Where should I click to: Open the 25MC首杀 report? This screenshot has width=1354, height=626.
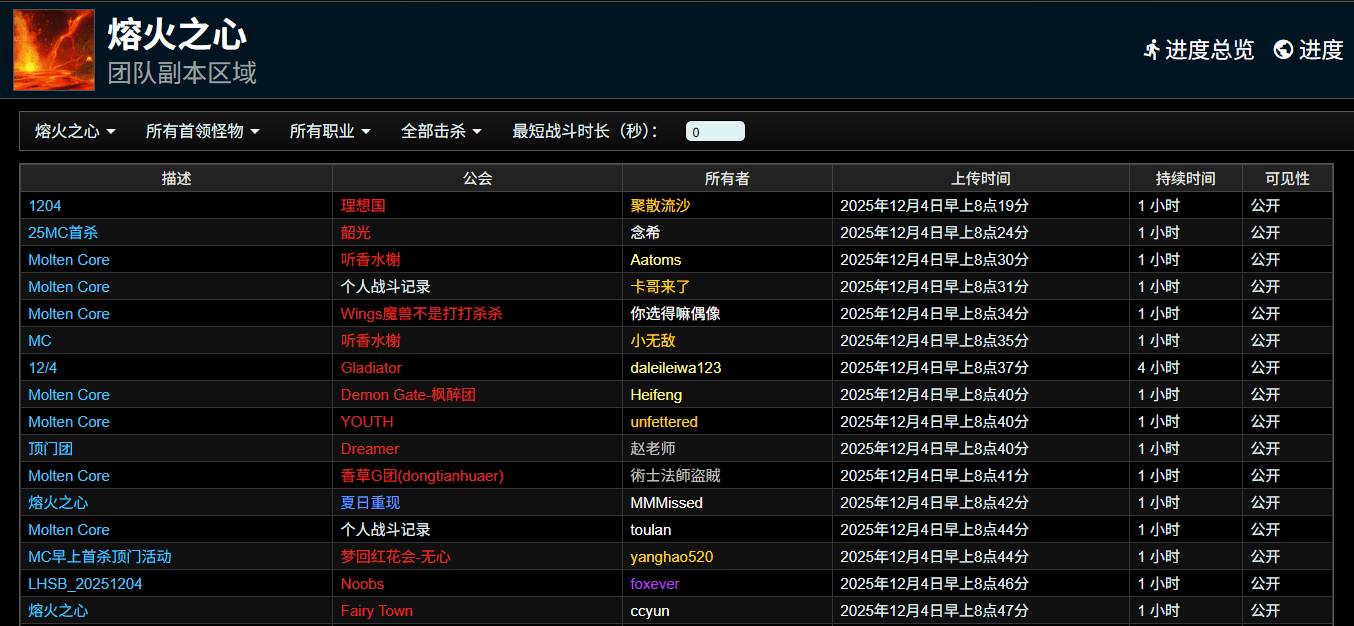(63, 233)
